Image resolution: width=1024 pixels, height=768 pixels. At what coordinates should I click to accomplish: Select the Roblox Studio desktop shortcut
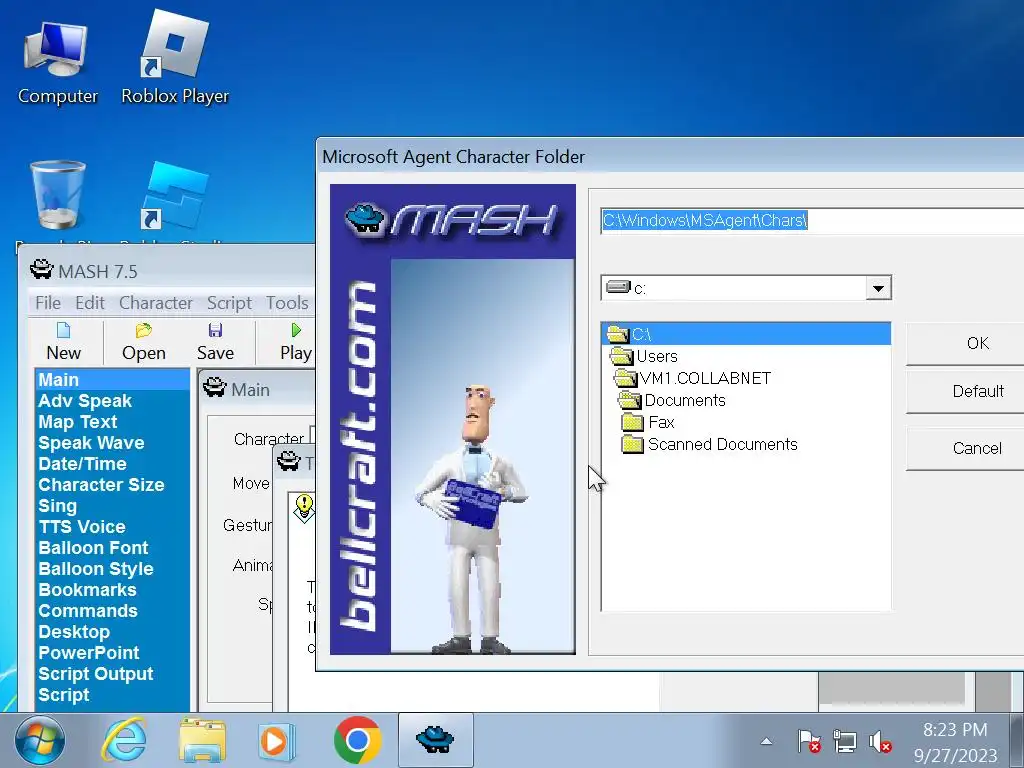pyautogui.click(x=175, y=202)
